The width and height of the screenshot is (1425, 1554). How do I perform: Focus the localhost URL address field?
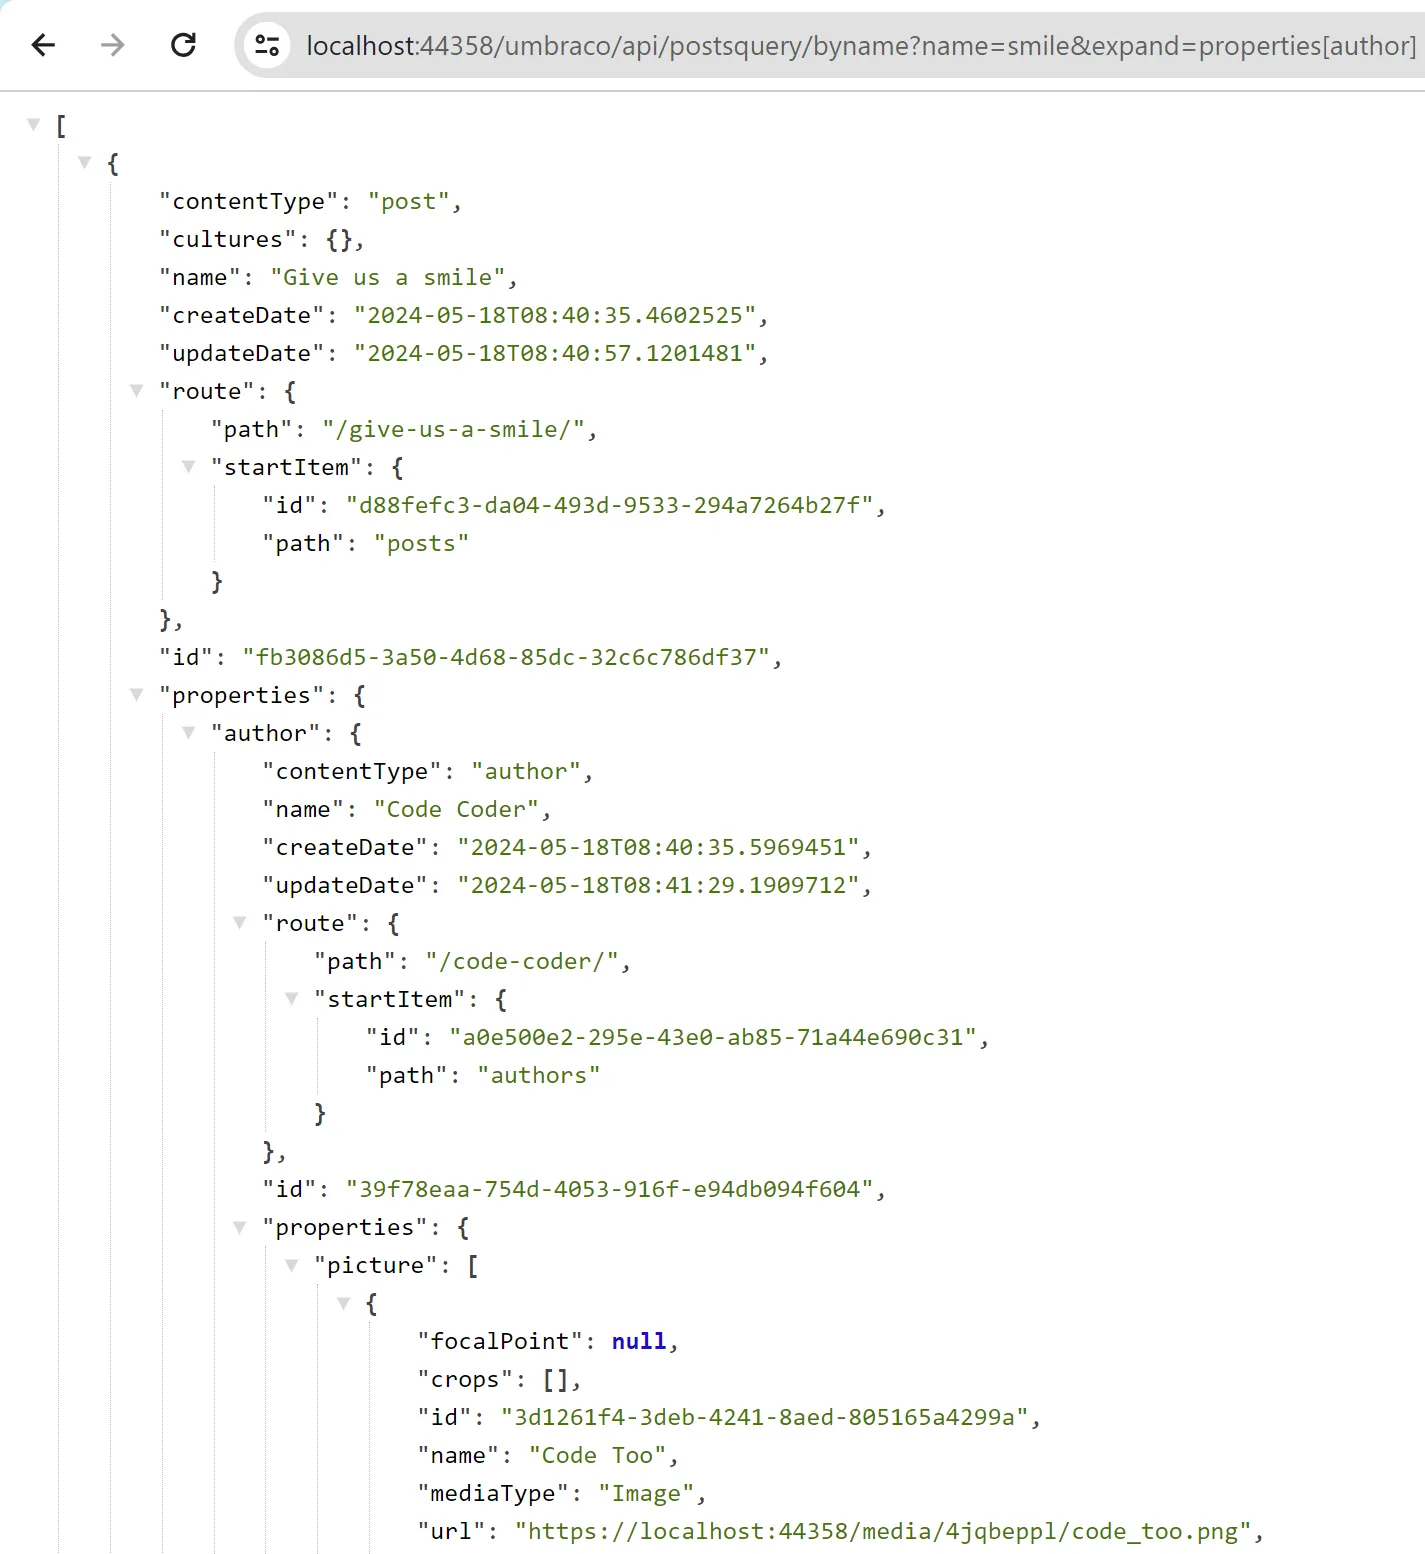click(x=860, y=46)
